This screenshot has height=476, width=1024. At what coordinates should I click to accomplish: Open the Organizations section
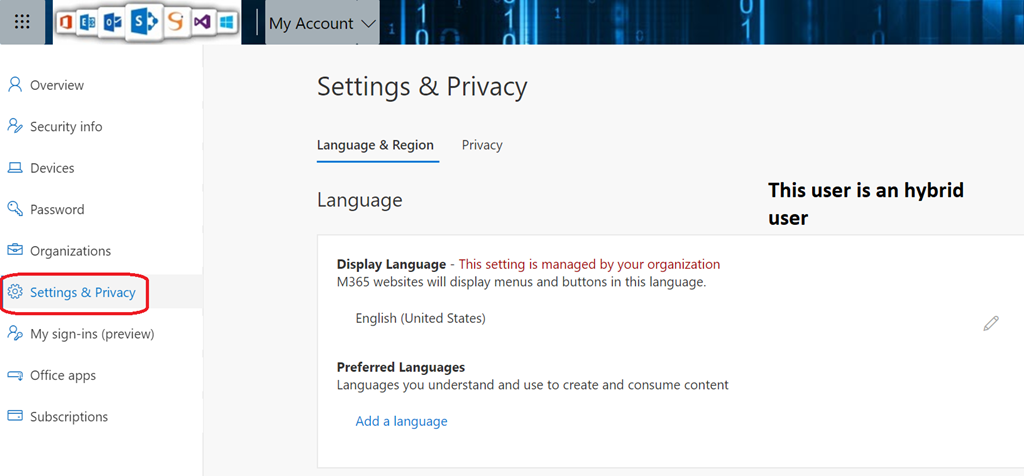70,251
